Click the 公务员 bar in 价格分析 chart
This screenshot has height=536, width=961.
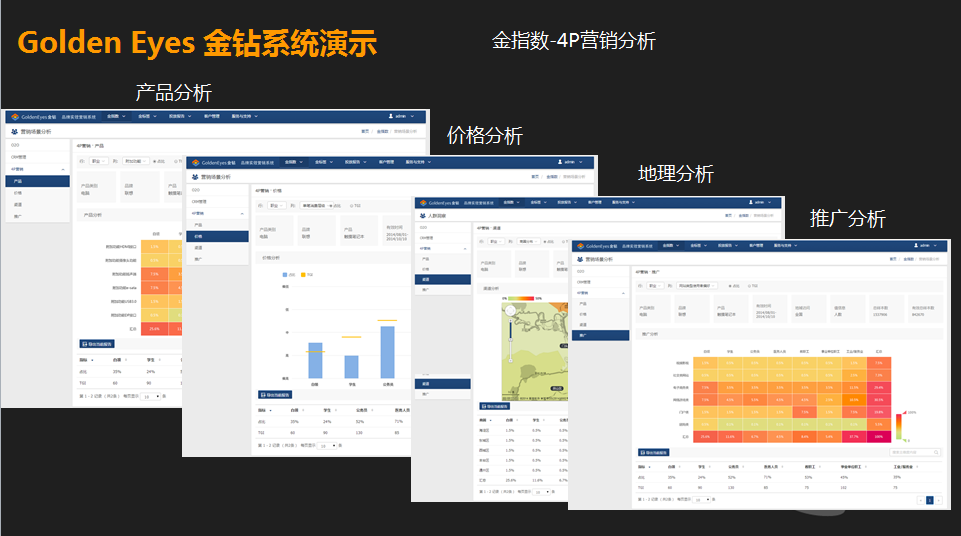(x=387, y=352)
